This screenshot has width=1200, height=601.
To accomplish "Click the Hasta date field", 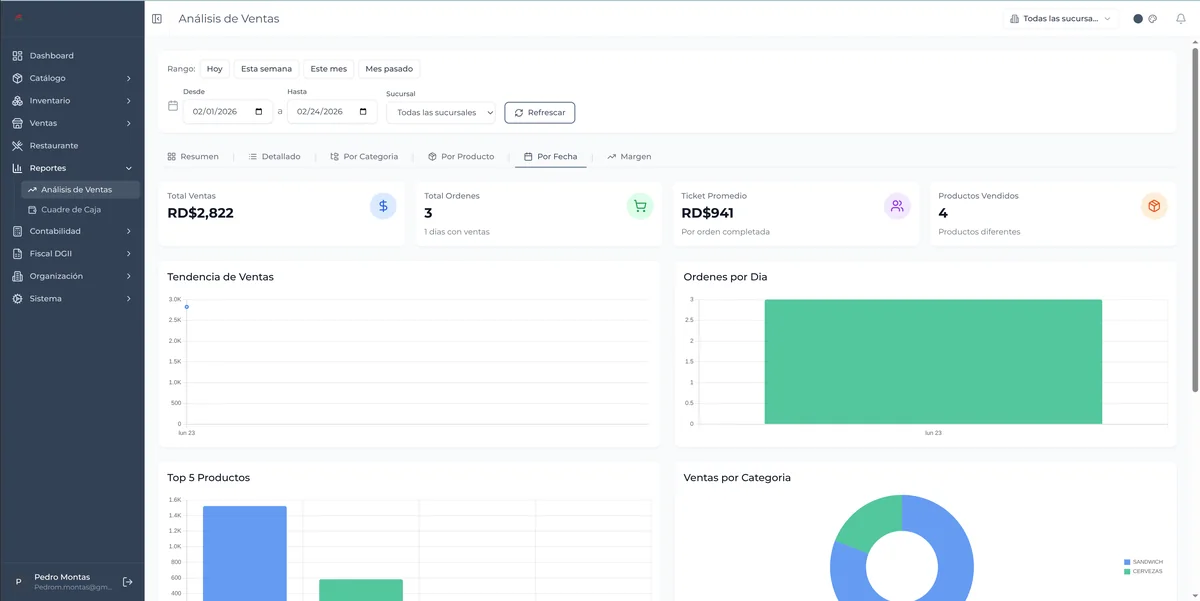I will 332,113.
